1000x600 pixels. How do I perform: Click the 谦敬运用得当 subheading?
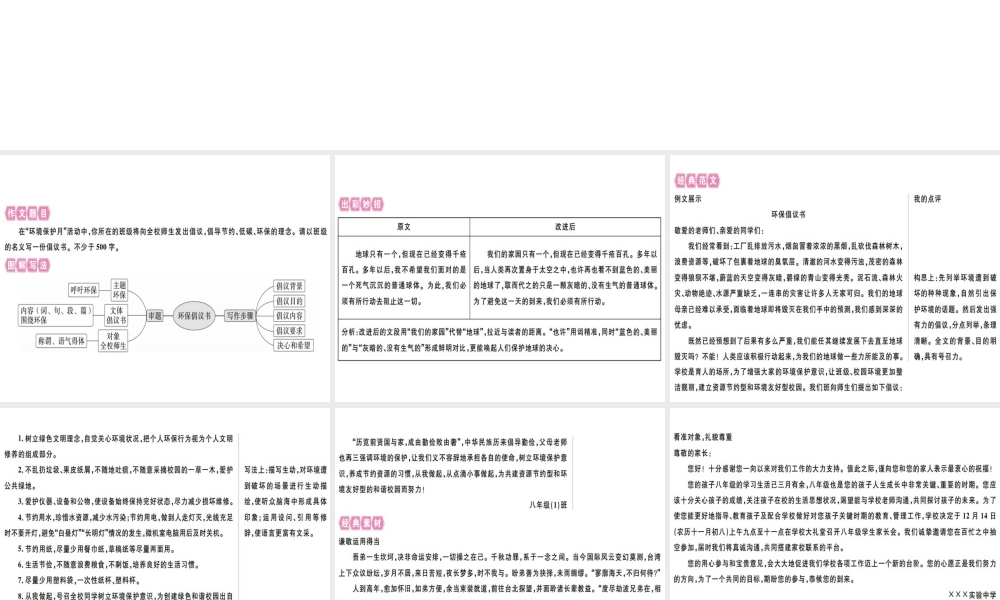pyautogui.click(x=359, y=541)
